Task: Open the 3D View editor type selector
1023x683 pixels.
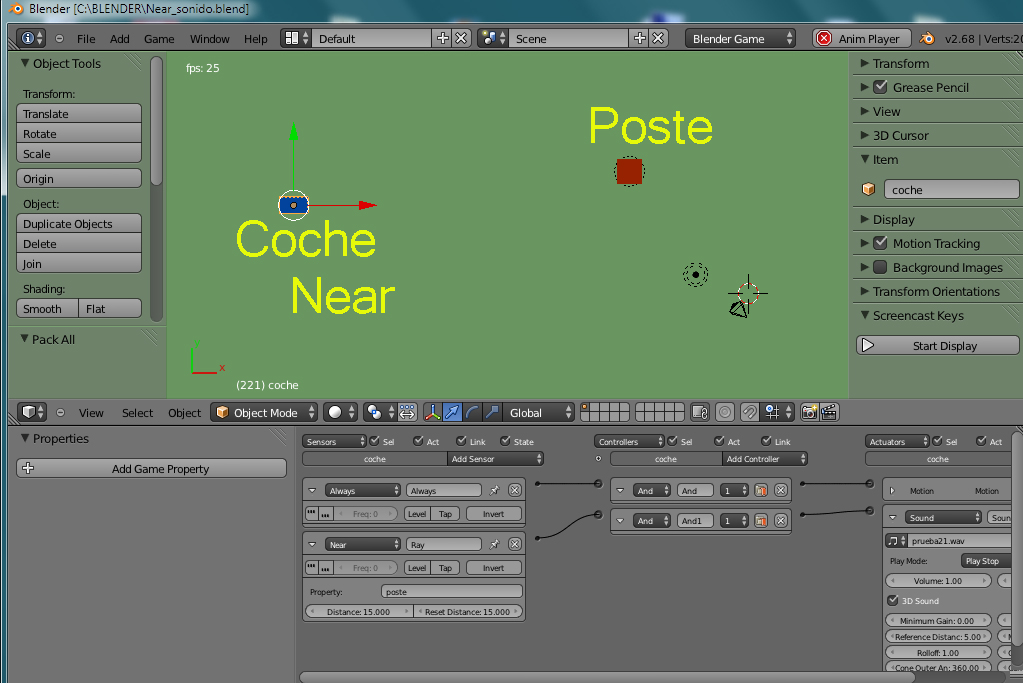Action: (31, 412)
